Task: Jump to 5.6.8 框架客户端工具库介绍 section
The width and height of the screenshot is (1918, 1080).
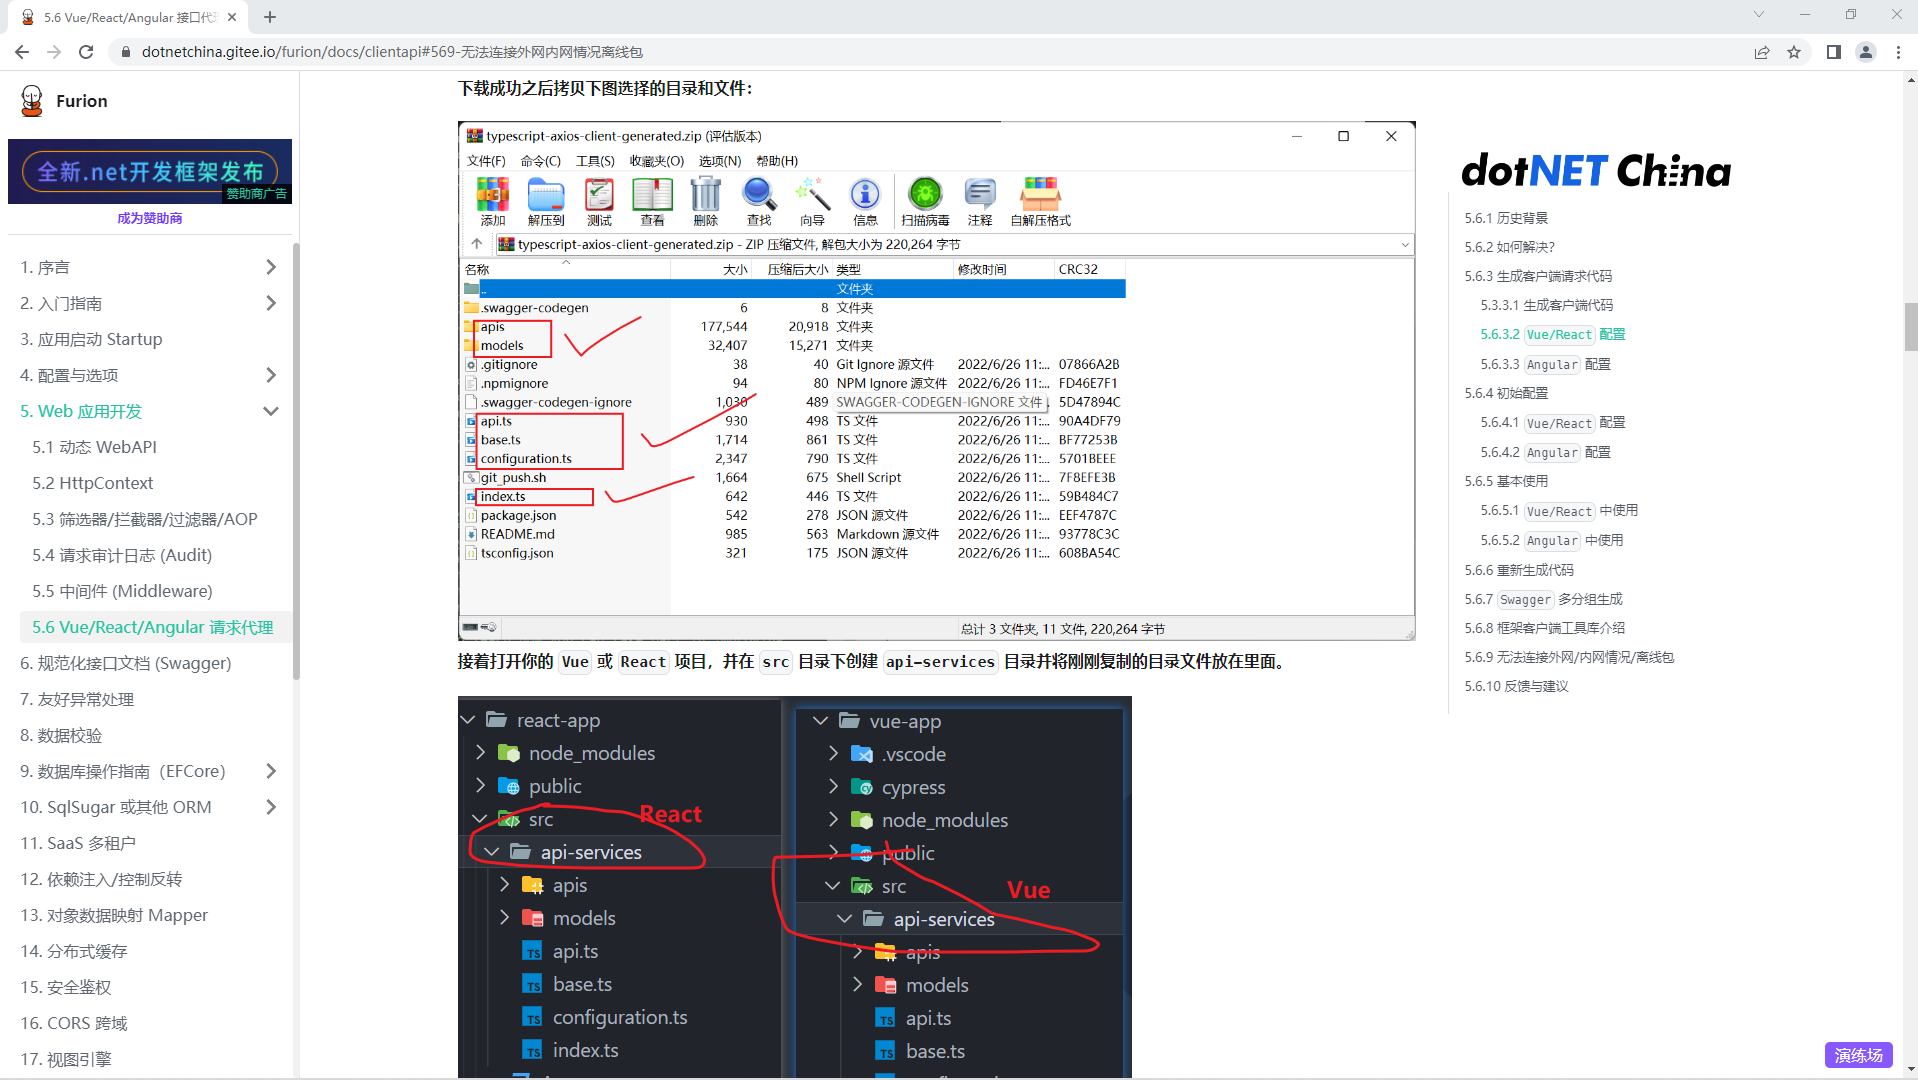Action: point(1544,628)
